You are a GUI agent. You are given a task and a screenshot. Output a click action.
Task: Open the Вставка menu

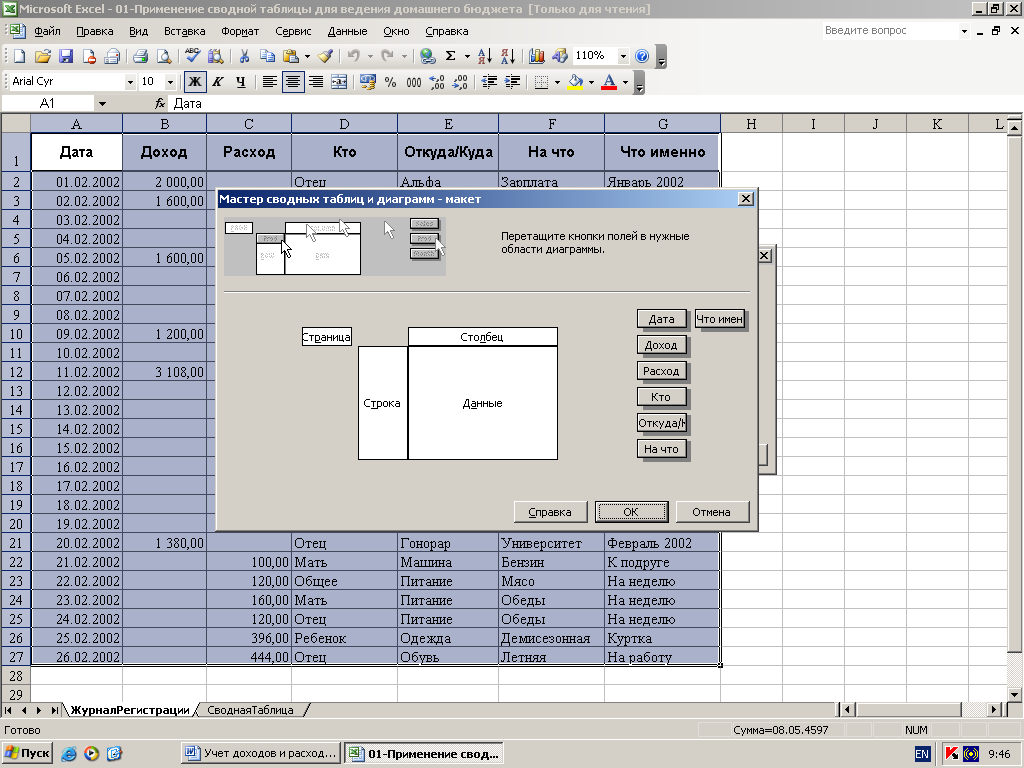pyautogui.click(x=184, y=31)
